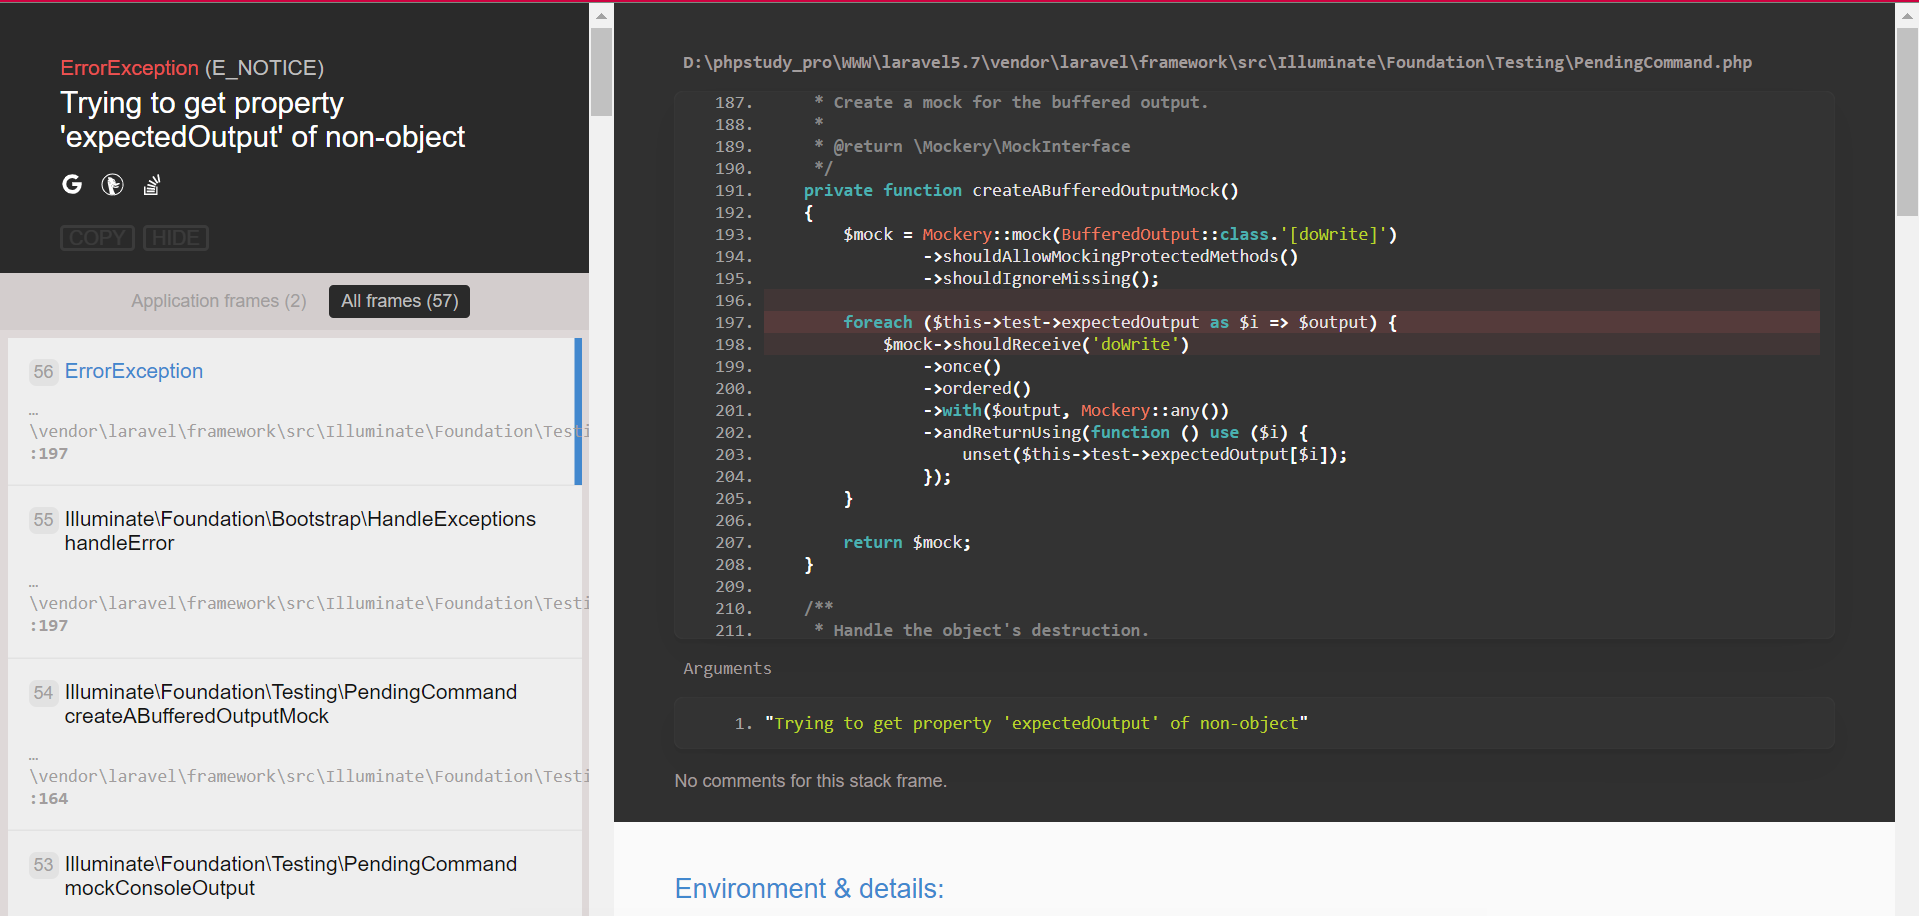Click the HIDE button
Image resolution: width=1919 pixels, height=916 pixels.
pos(176,238)
